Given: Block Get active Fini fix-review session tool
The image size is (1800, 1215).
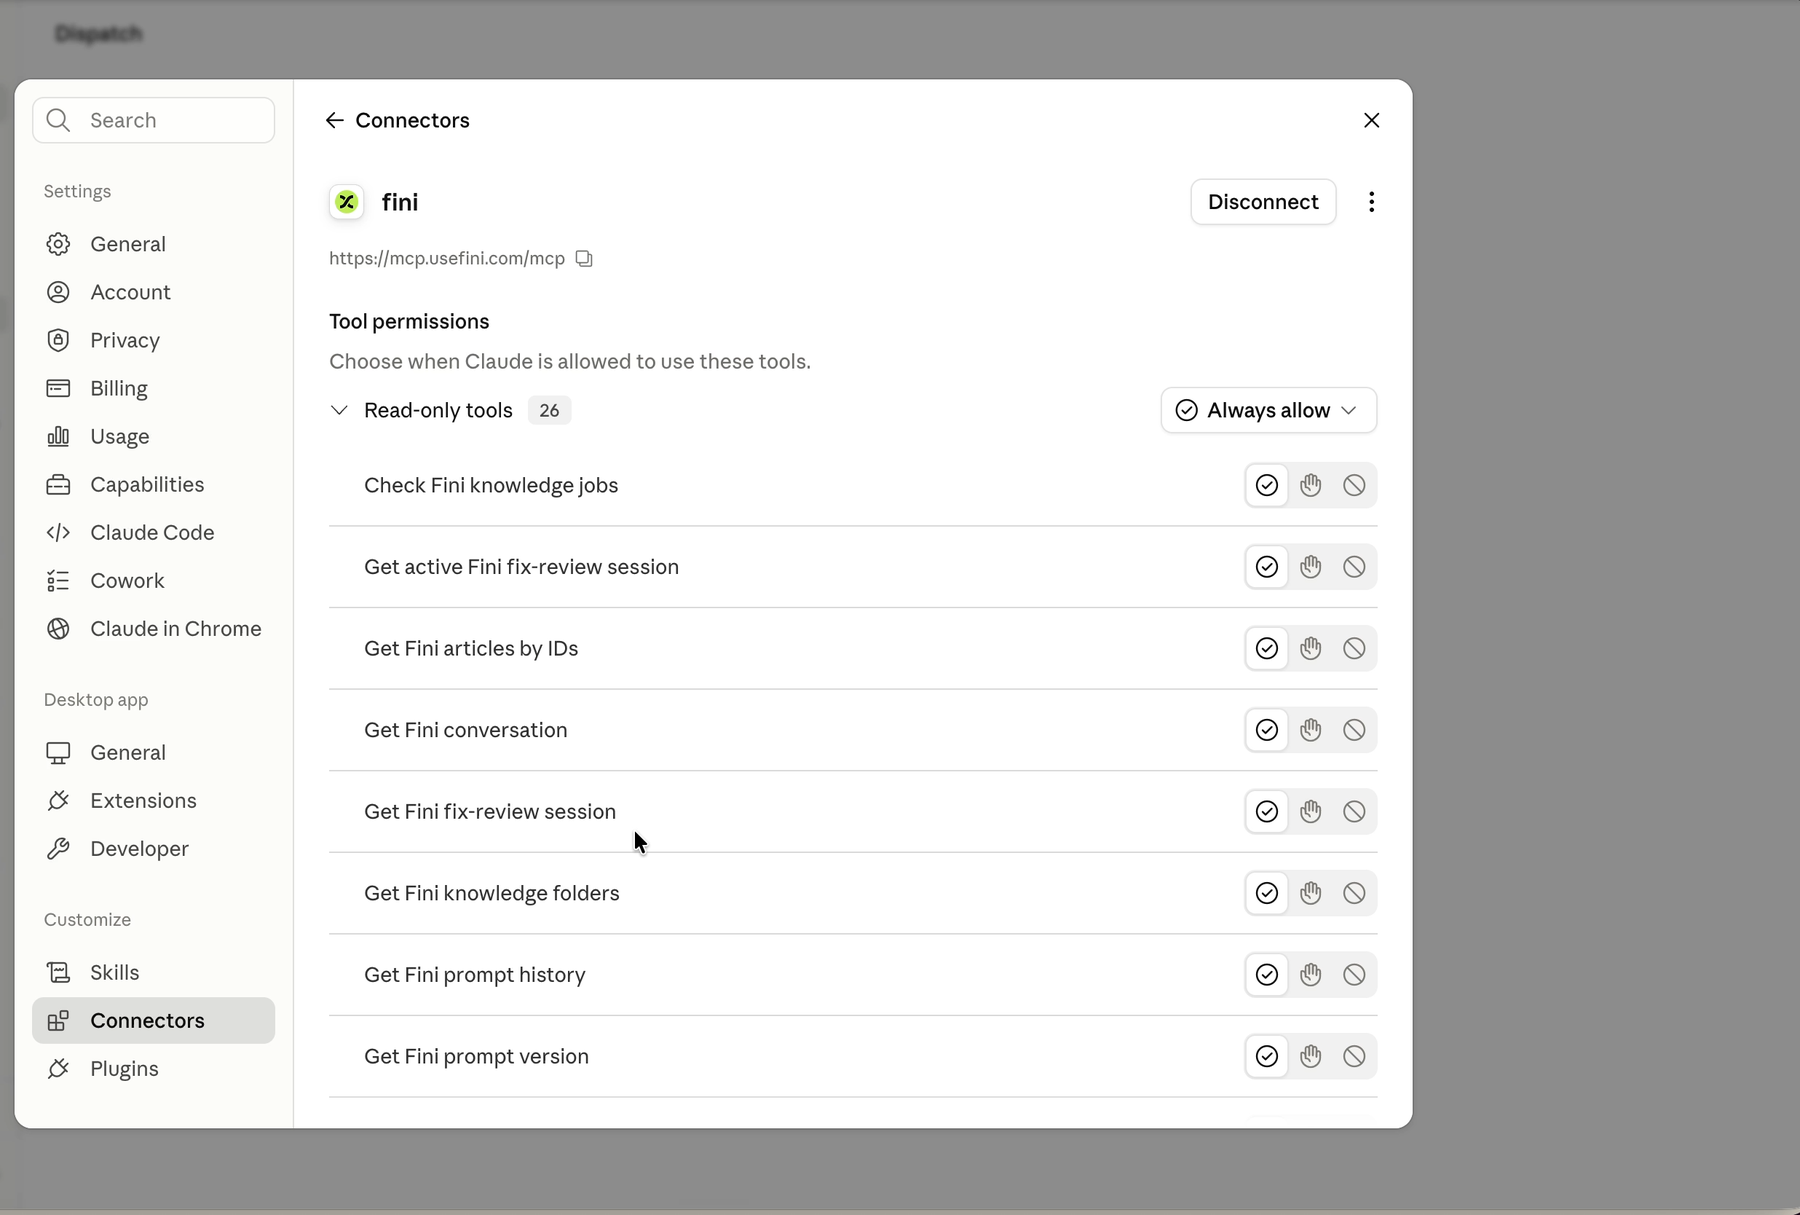Looking at the screenshot, I should [1354, 567].
